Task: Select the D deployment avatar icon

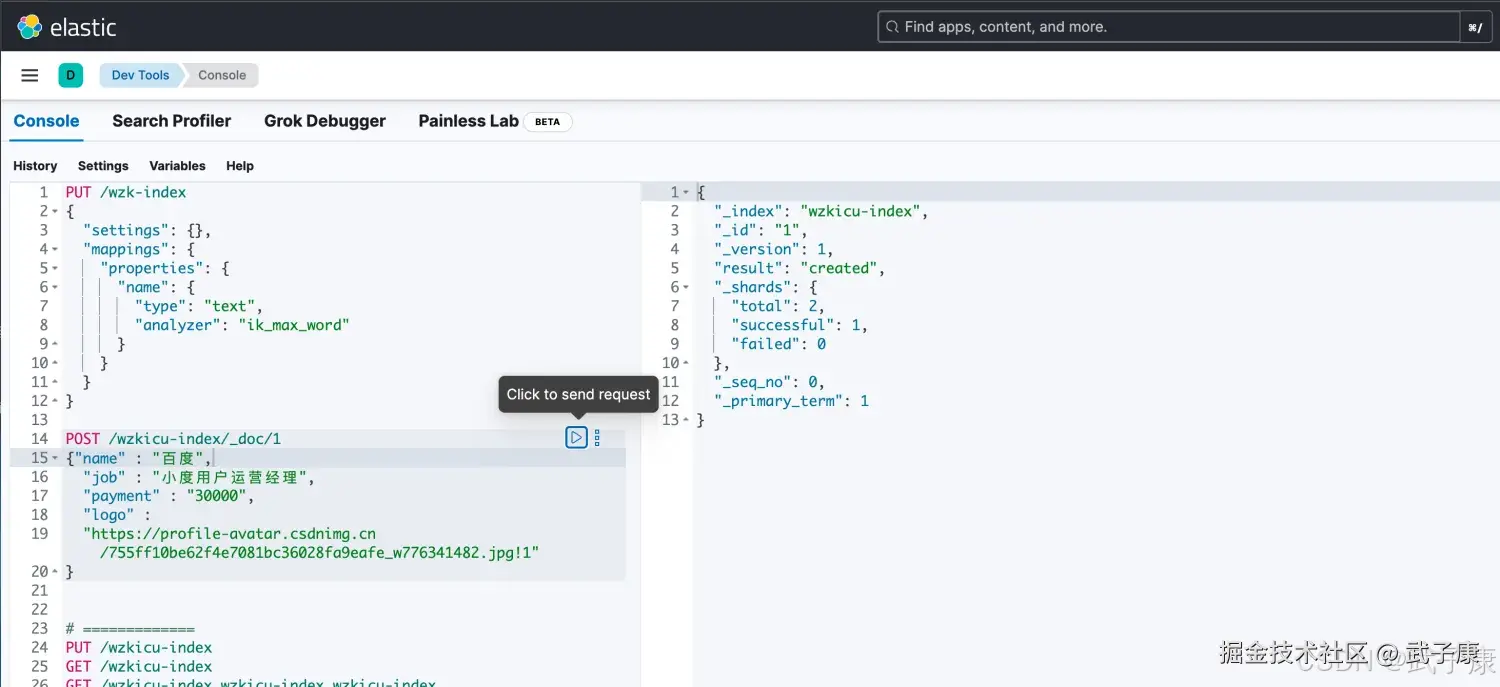Action: pos(70,74)
